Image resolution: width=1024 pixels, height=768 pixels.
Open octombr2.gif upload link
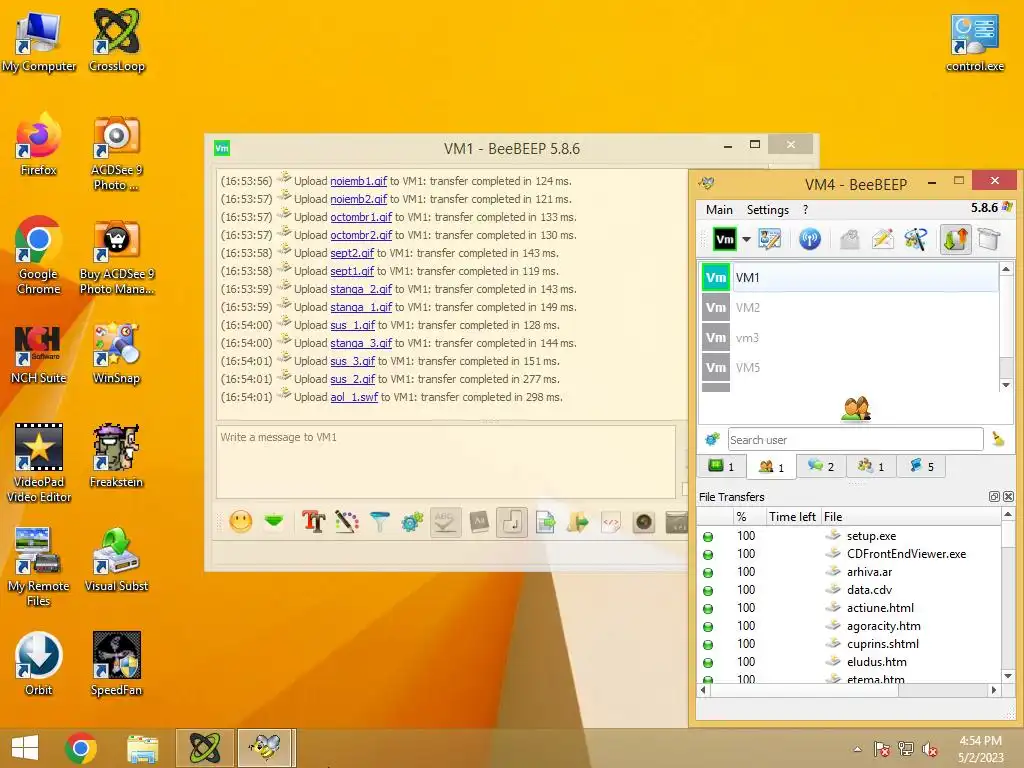tap(361, 235)
